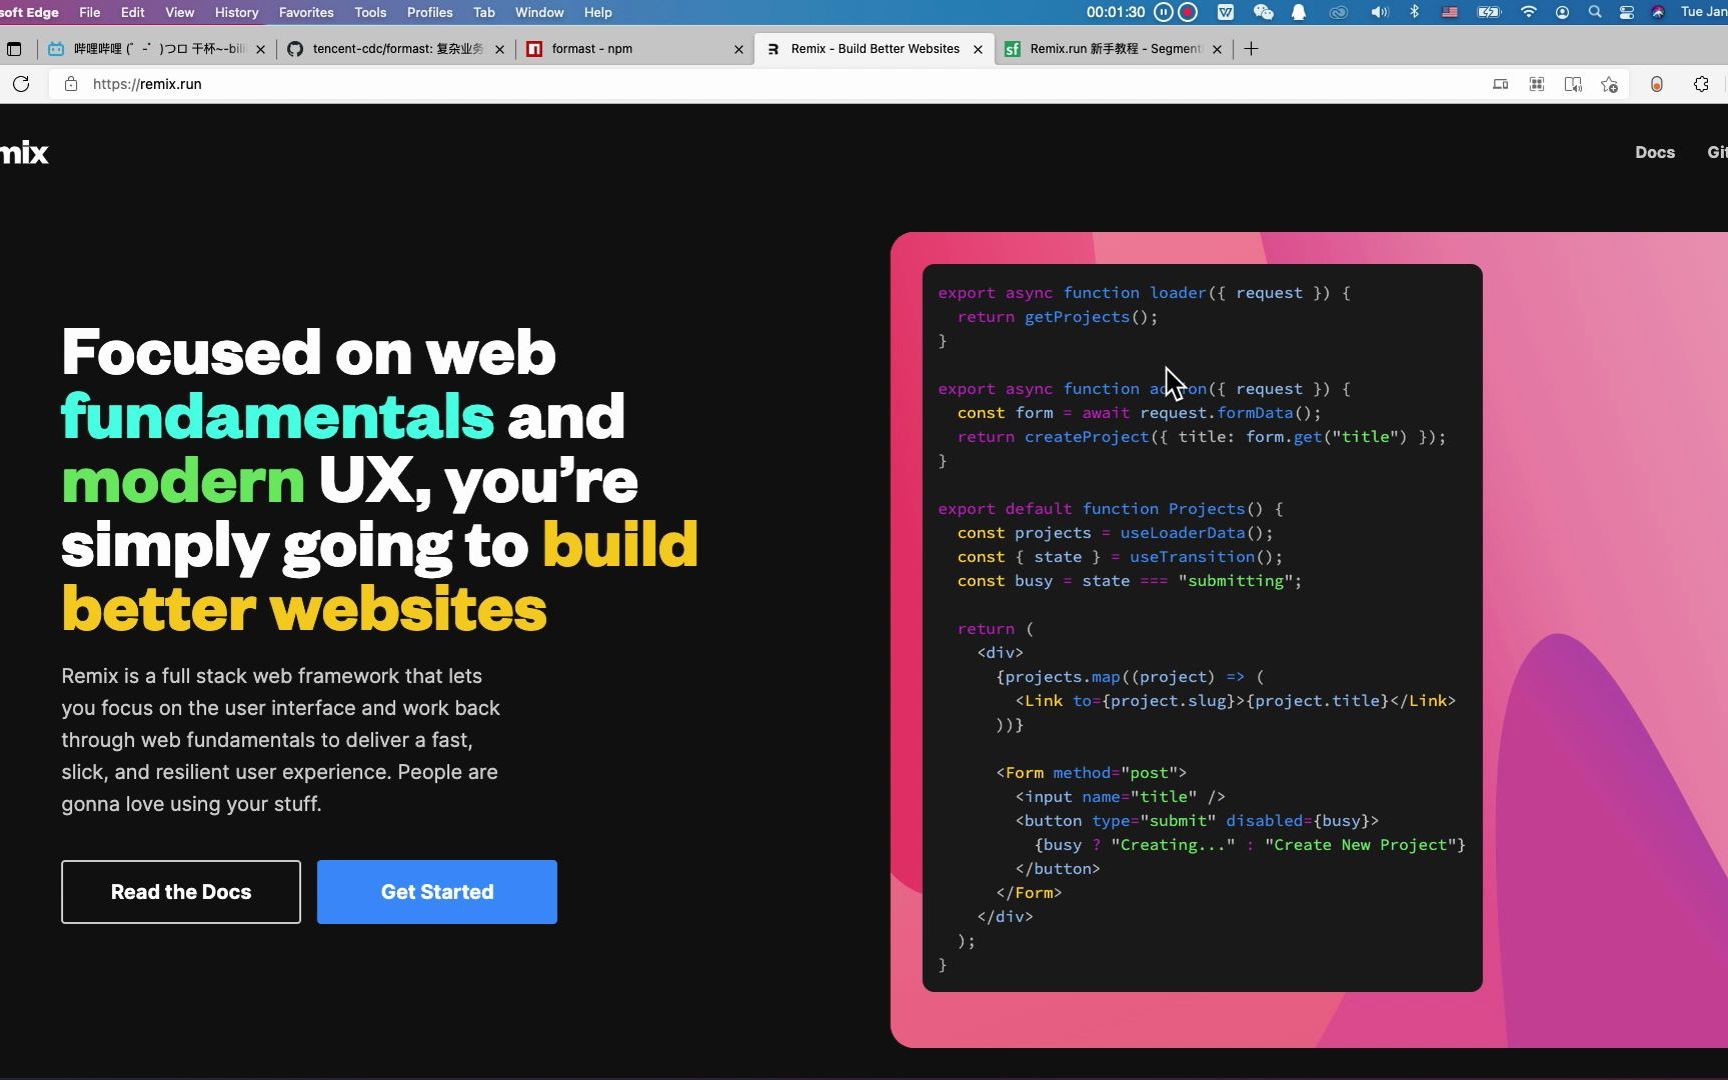Open WeChat menu bar icon
The image size is (1728, 1080).
point(1263,12)
